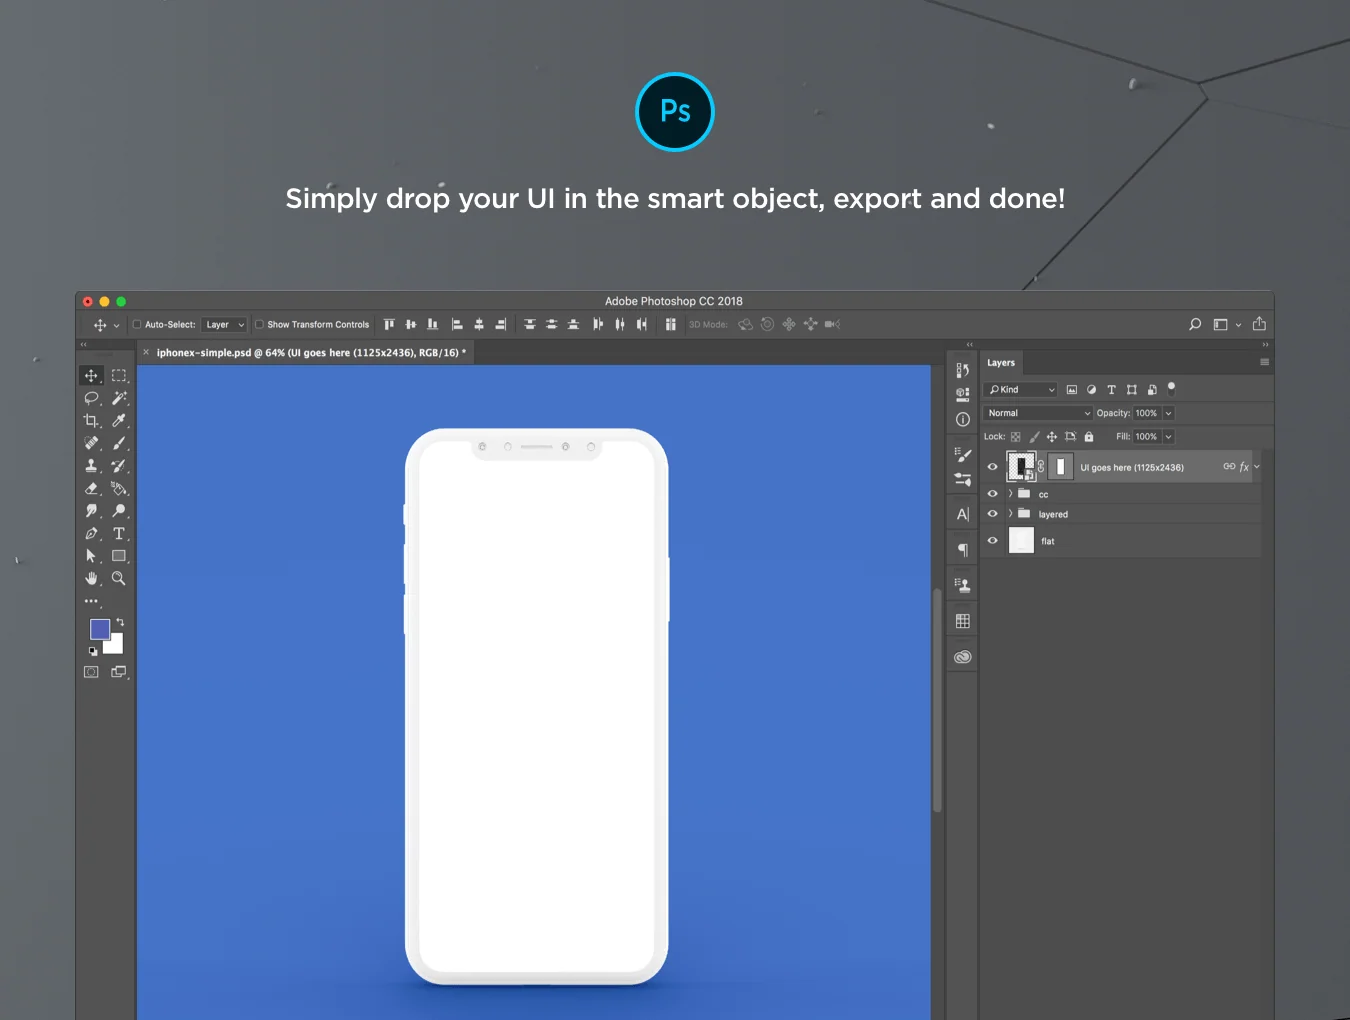Select the Clone Stamp tool
1350x1020 pixels.
[x=91, y=466]
